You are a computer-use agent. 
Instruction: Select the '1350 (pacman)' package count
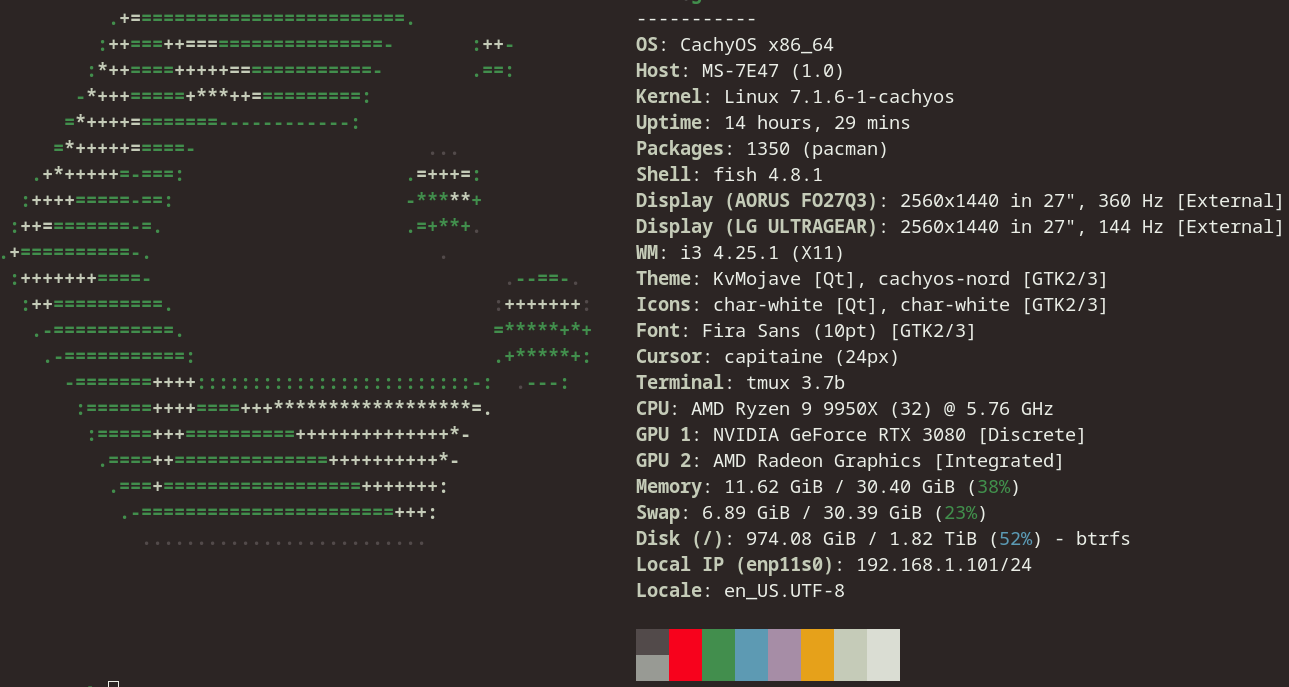(817, 149)
